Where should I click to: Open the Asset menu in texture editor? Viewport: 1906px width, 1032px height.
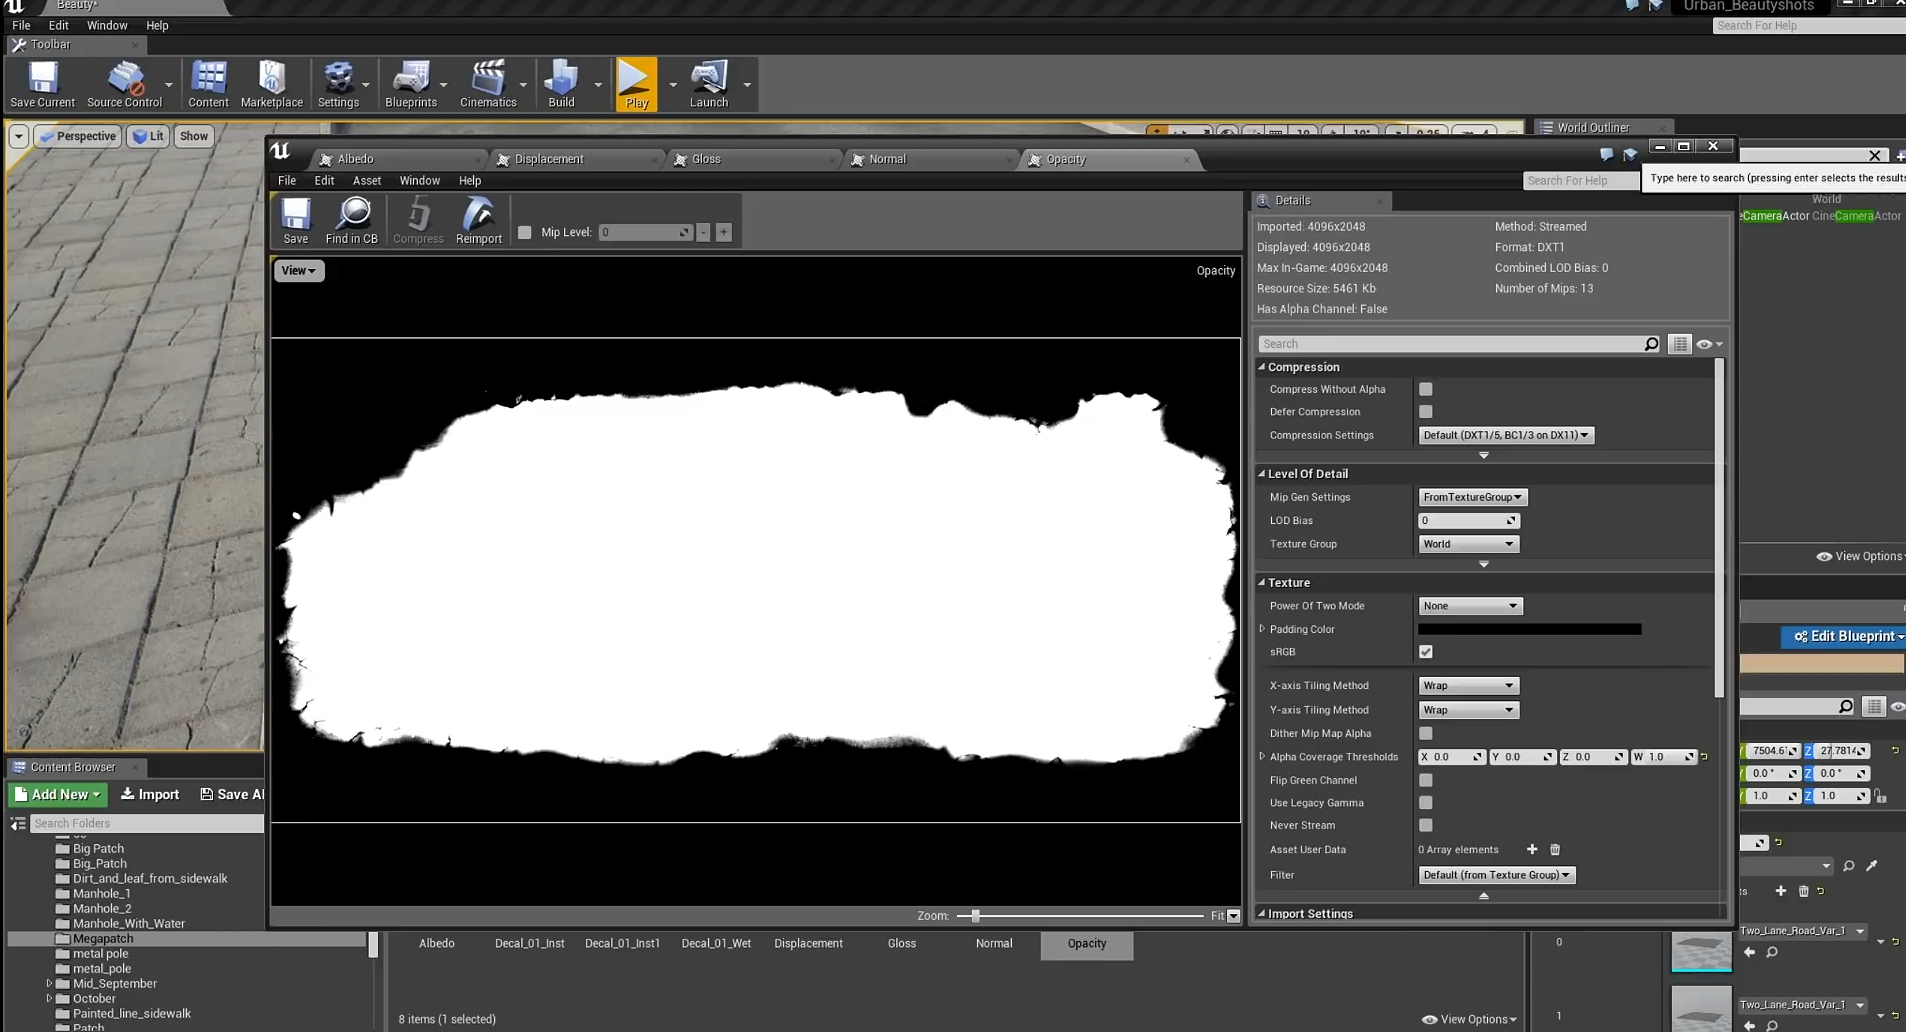pos(366,181)
